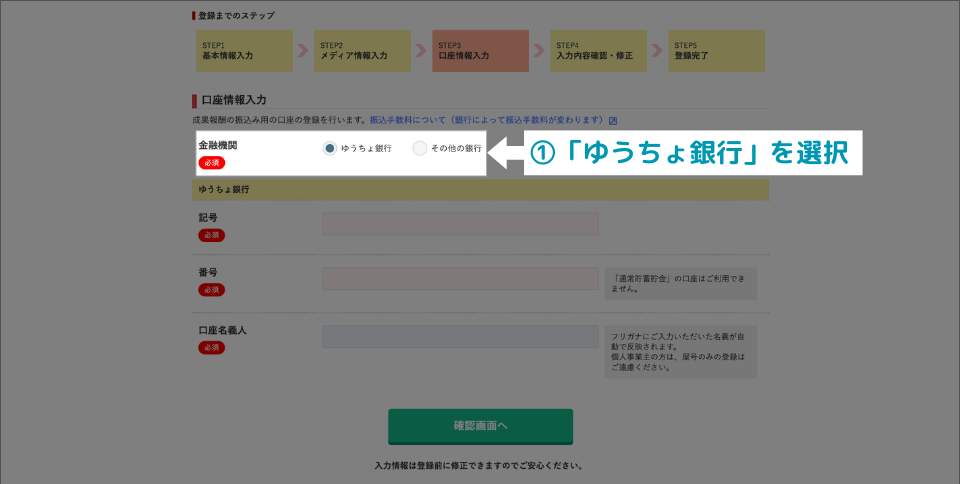This screenshot has height=484, width=960.
Task: Click the 必須 badge under 記号
Action: 212,235
